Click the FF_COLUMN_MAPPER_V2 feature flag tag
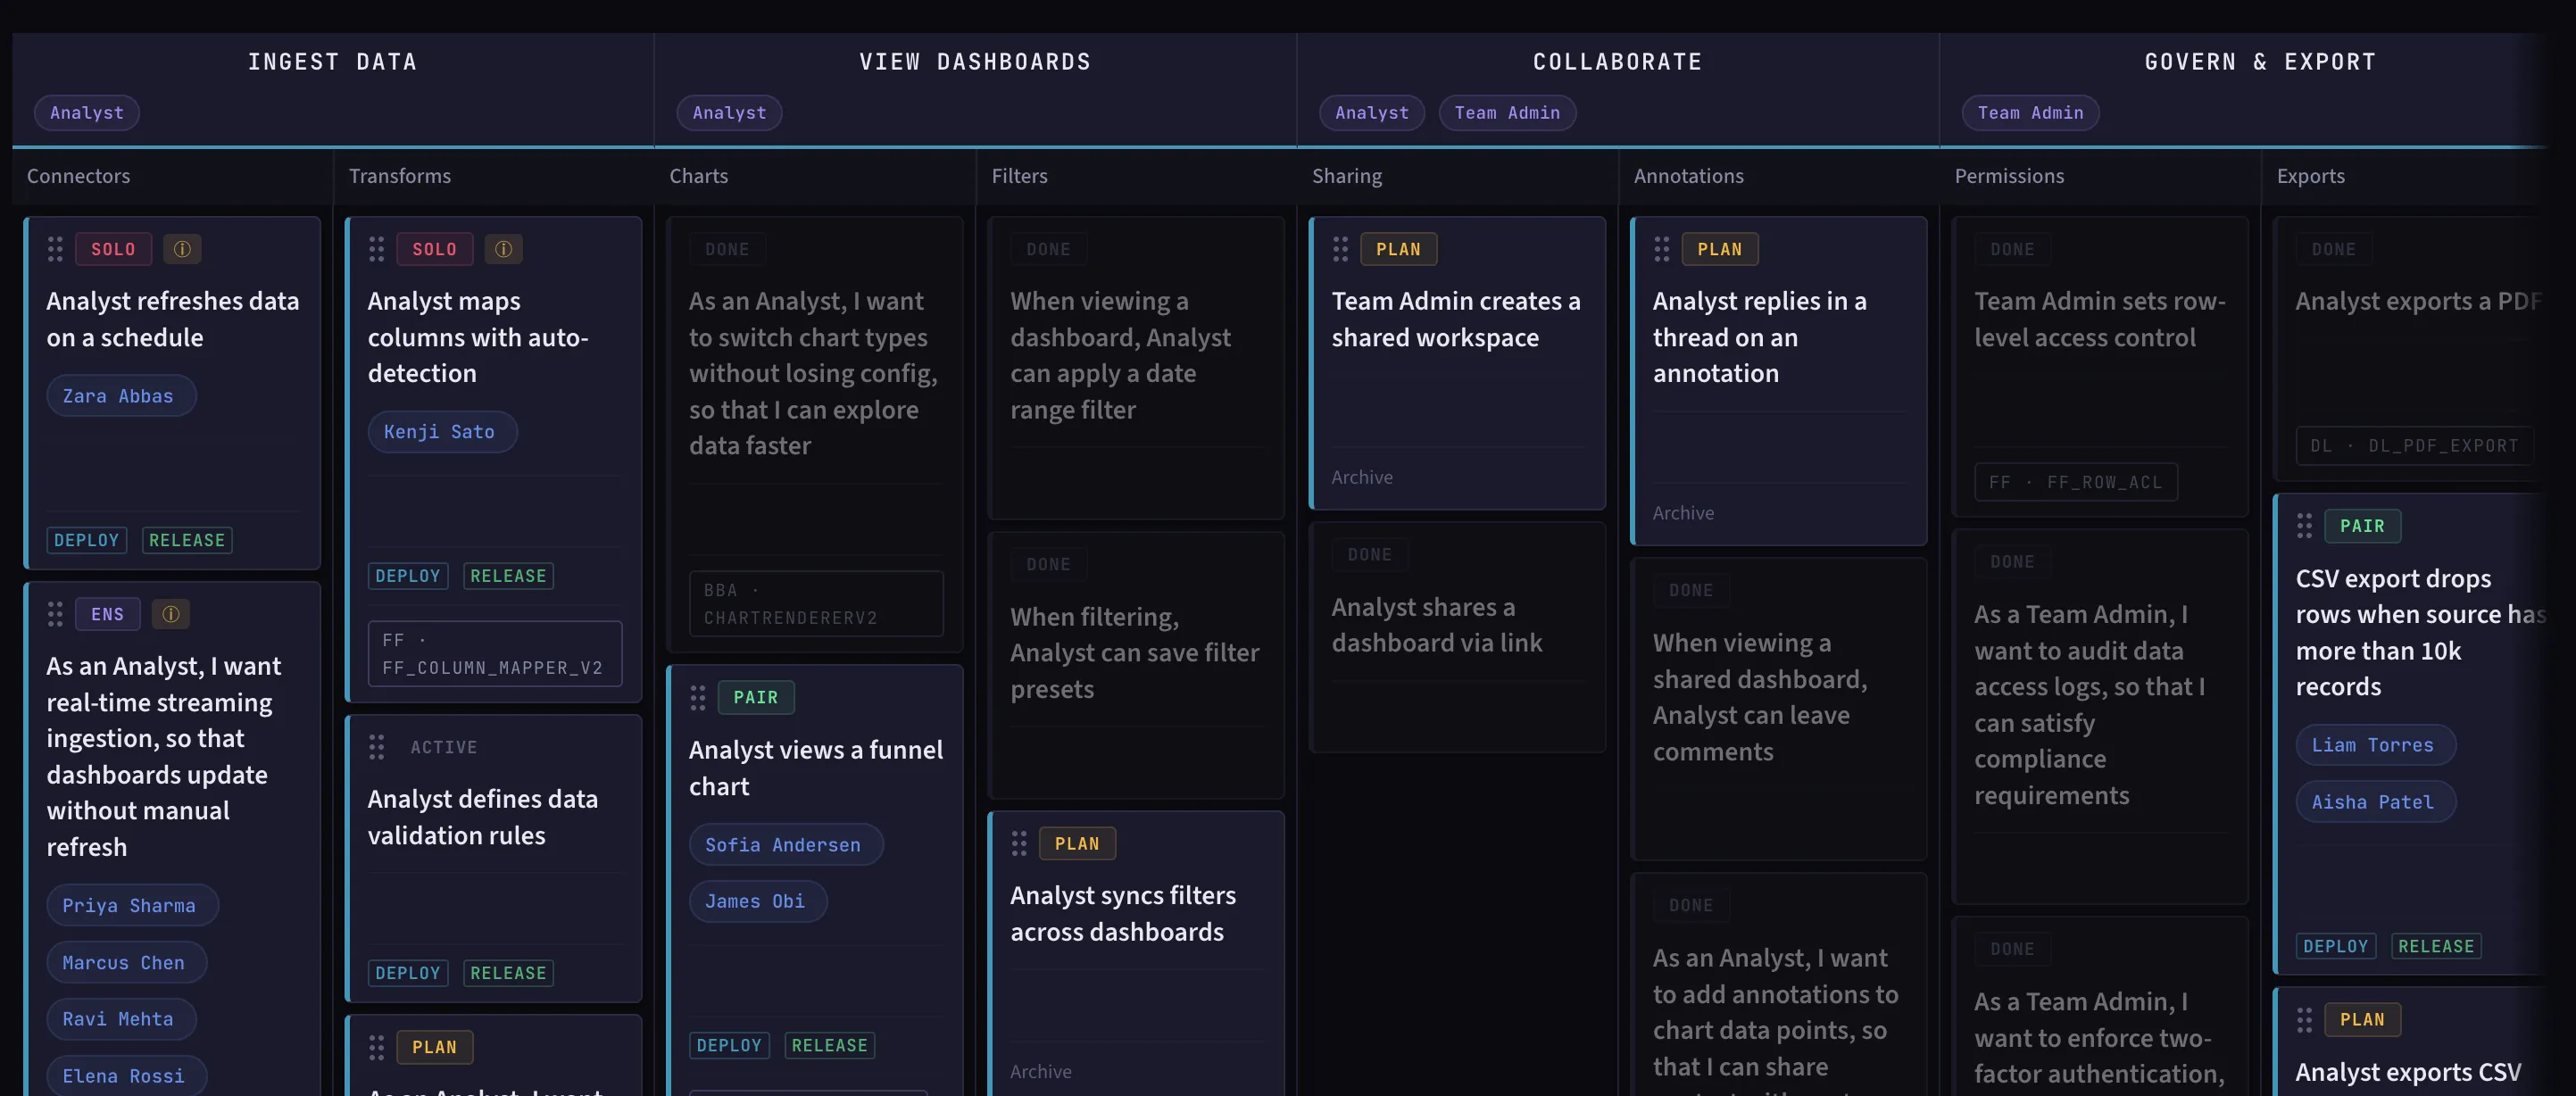This screenshot has height=1096, width=2576. coord(495,653)
